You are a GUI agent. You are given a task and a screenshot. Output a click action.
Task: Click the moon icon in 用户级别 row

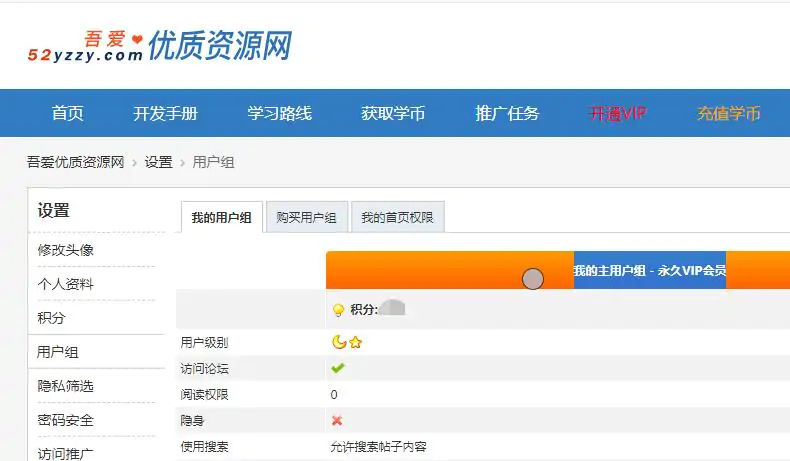coord(339,343)
